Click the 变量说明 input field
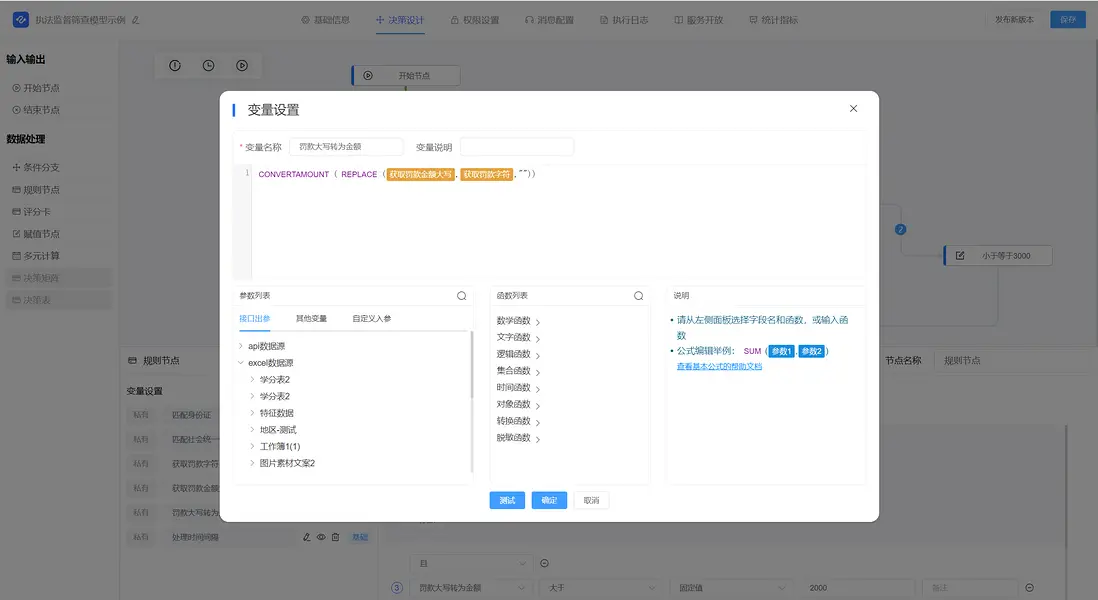1098x600 pixels. point(516,147)
